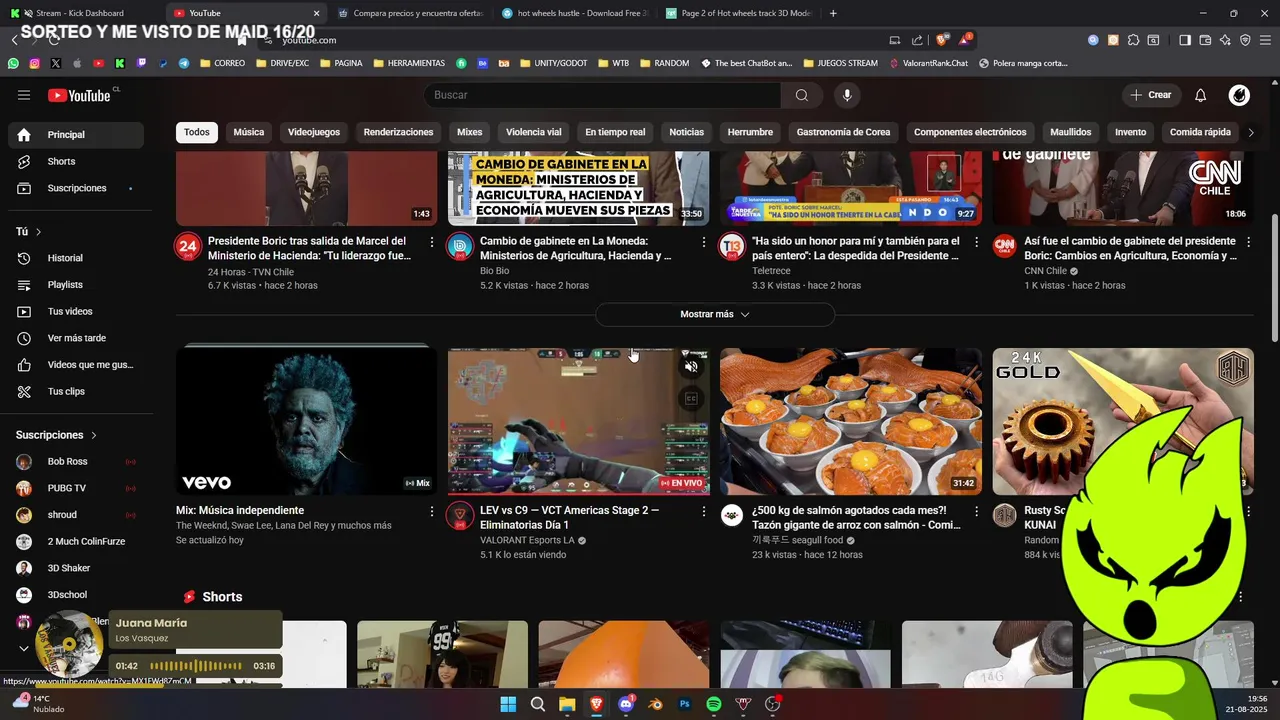Viewport: 1280px width, 720px height.
Task: Open the VALORANT Esports LA channel link
Action: (527, 540)
